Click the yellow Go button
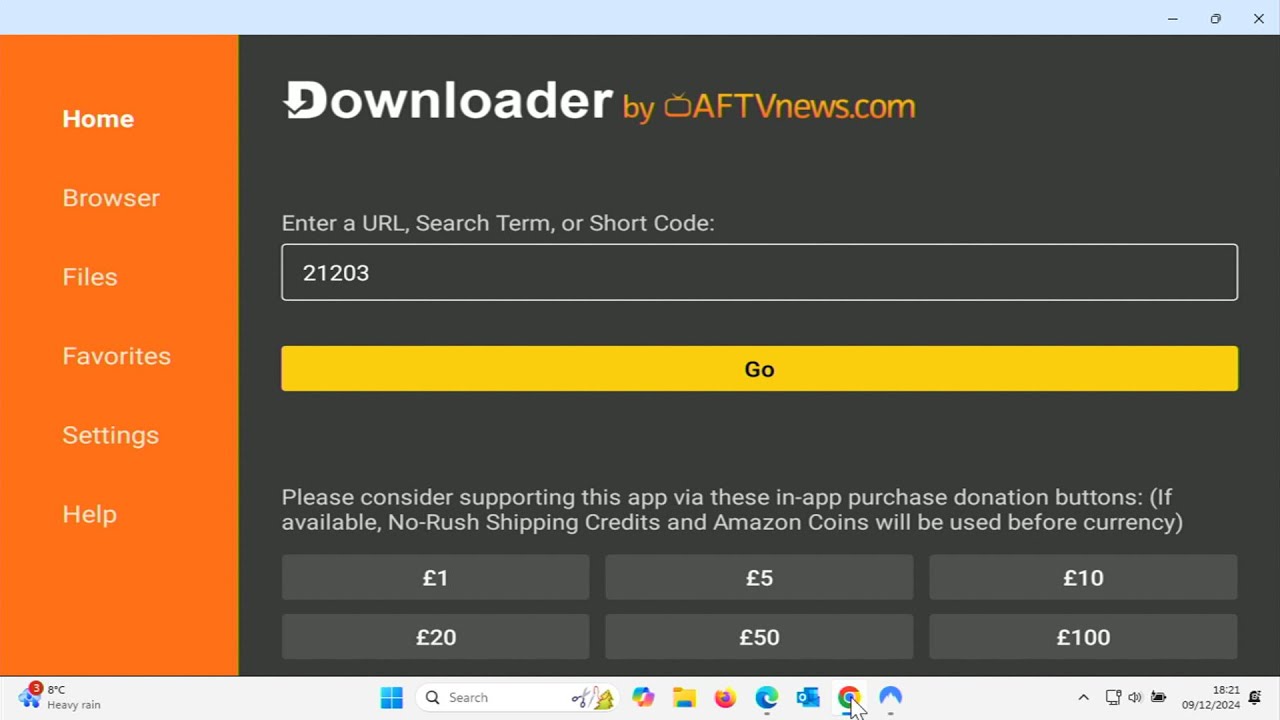This screenshot has width=1280, height=720. click(x=759, y=369)
